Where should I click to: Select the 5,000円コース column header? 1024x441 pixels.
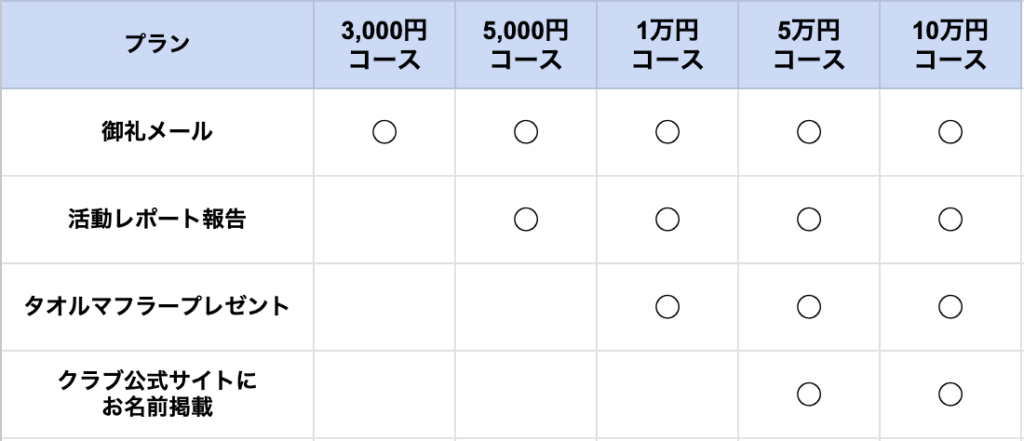[526, 45]
